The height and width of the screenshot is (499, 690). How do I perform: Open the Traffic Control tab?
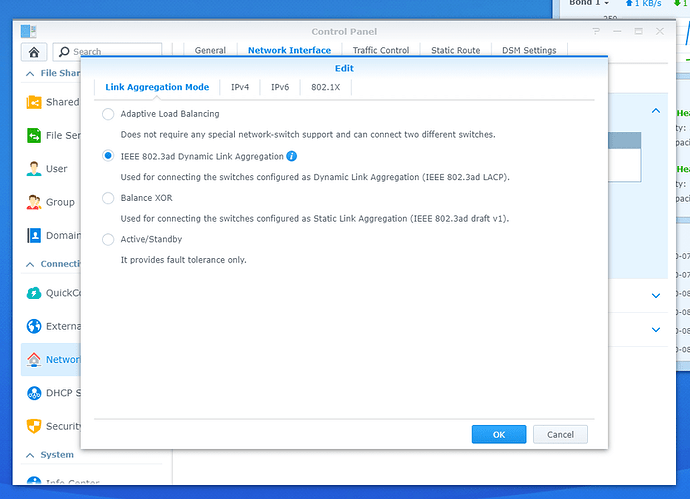(381, 50)
